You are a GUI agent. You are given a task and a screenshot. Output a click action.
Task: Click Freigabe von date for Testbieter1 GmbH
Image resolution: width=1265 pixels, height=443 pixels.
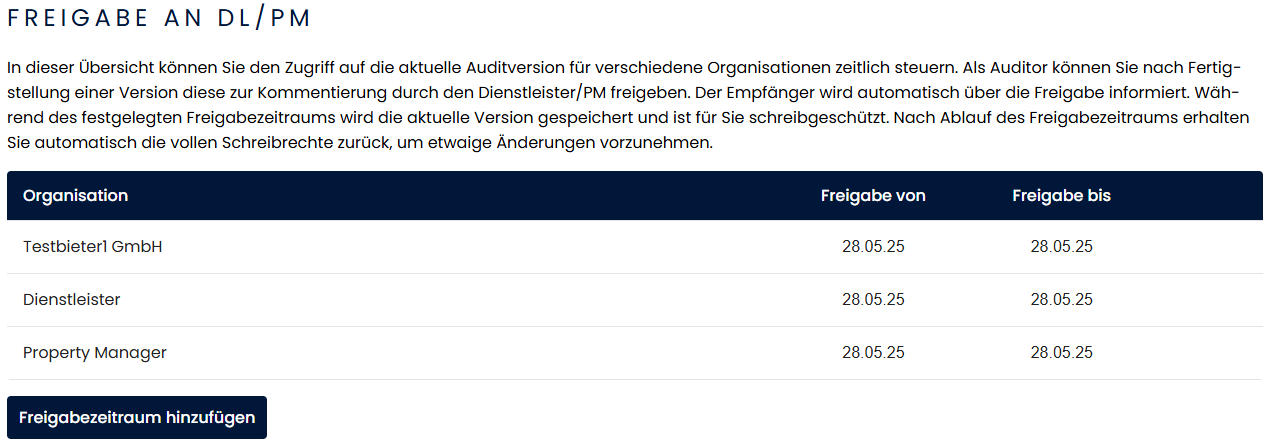873,247
